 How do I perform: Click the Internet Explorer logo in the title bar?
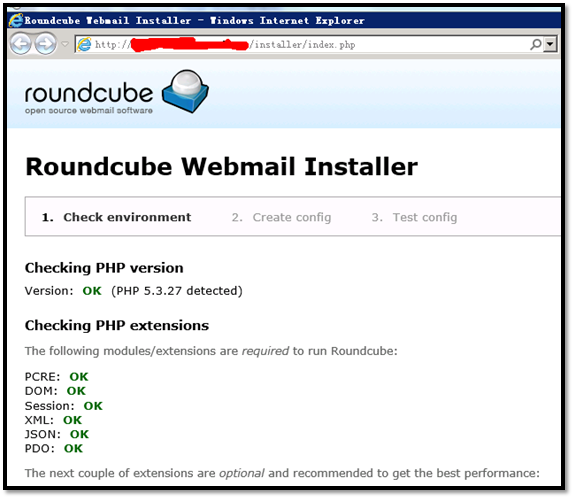tap(16, 21)
